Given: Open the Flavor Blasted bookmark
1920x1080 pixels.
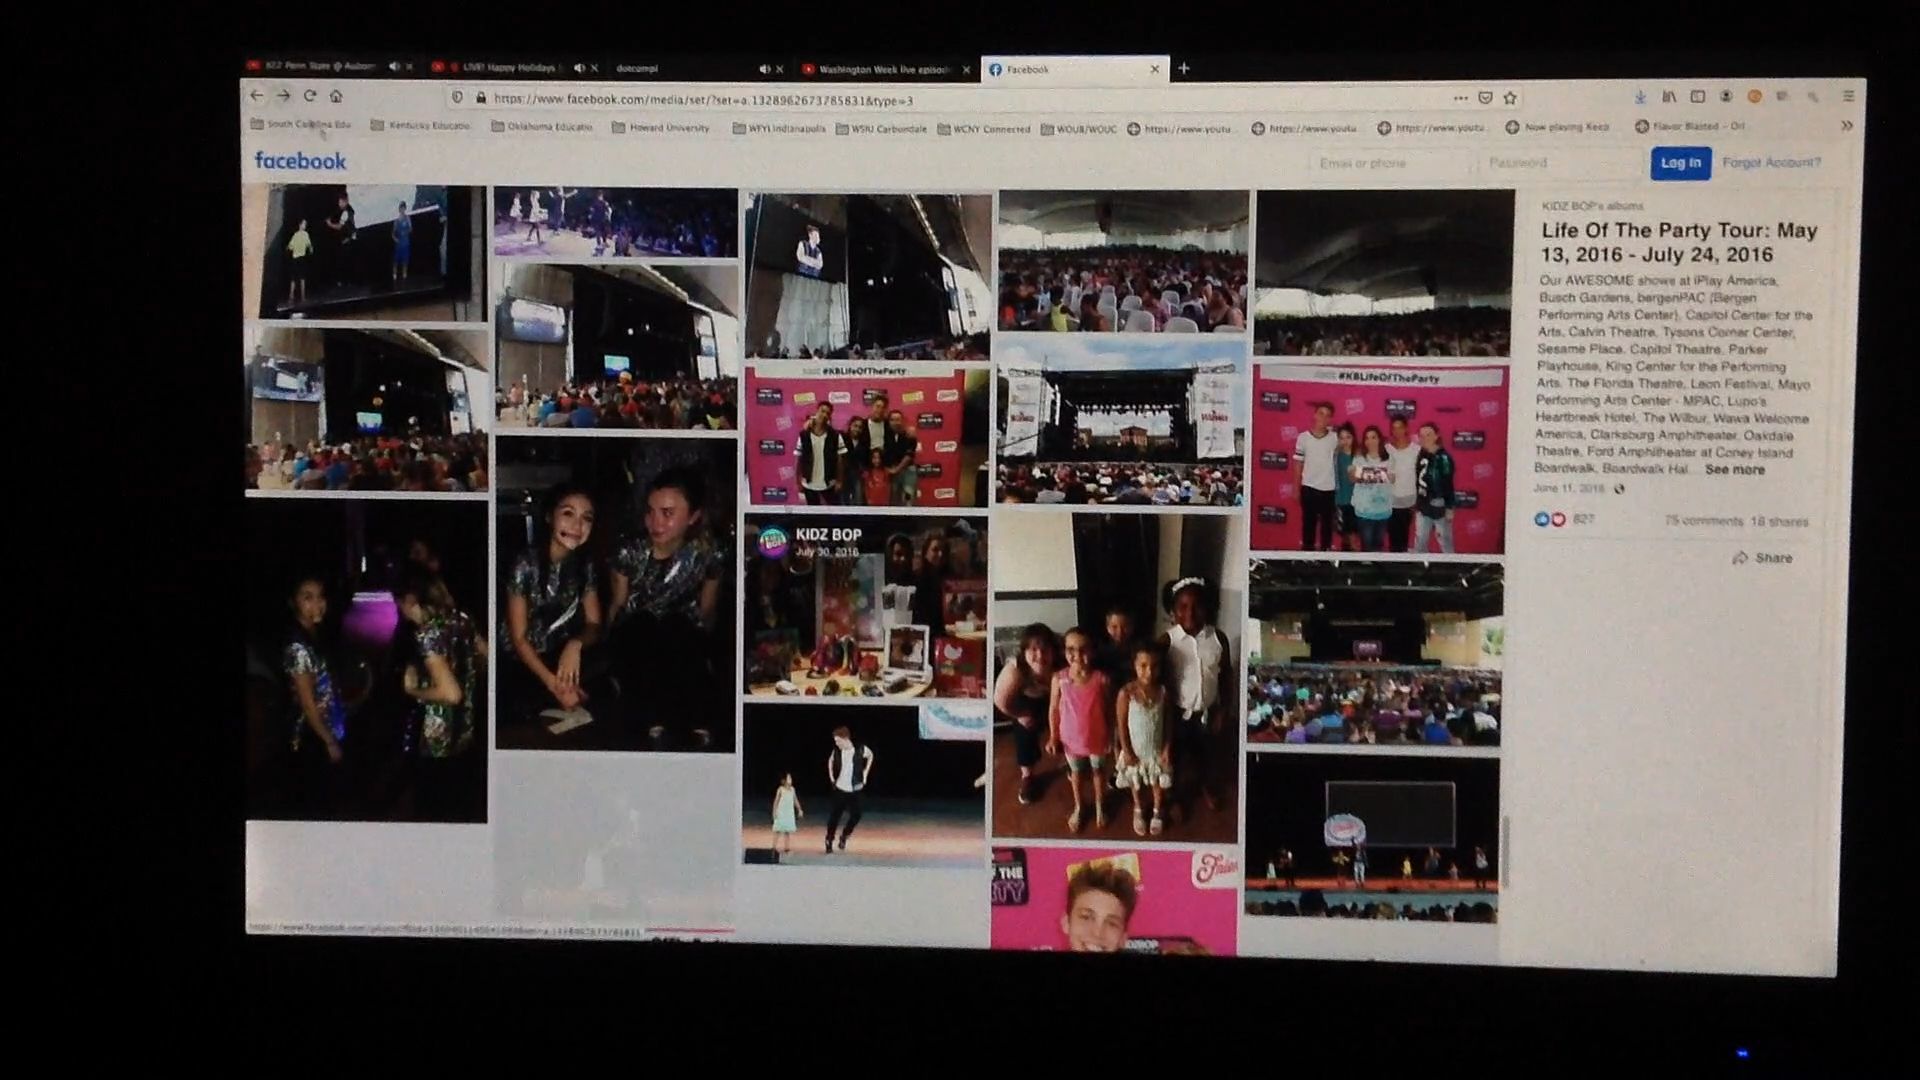Looking at the screenshot, I should click(1690, 127).
